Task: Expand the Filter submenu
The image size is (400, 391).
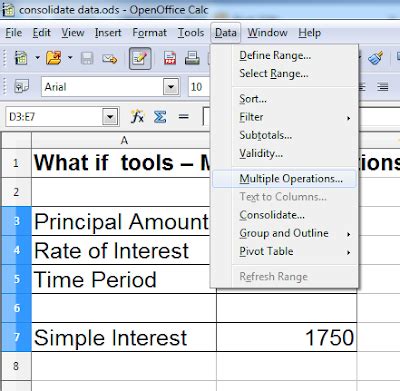Action: [x=284, y=117]
